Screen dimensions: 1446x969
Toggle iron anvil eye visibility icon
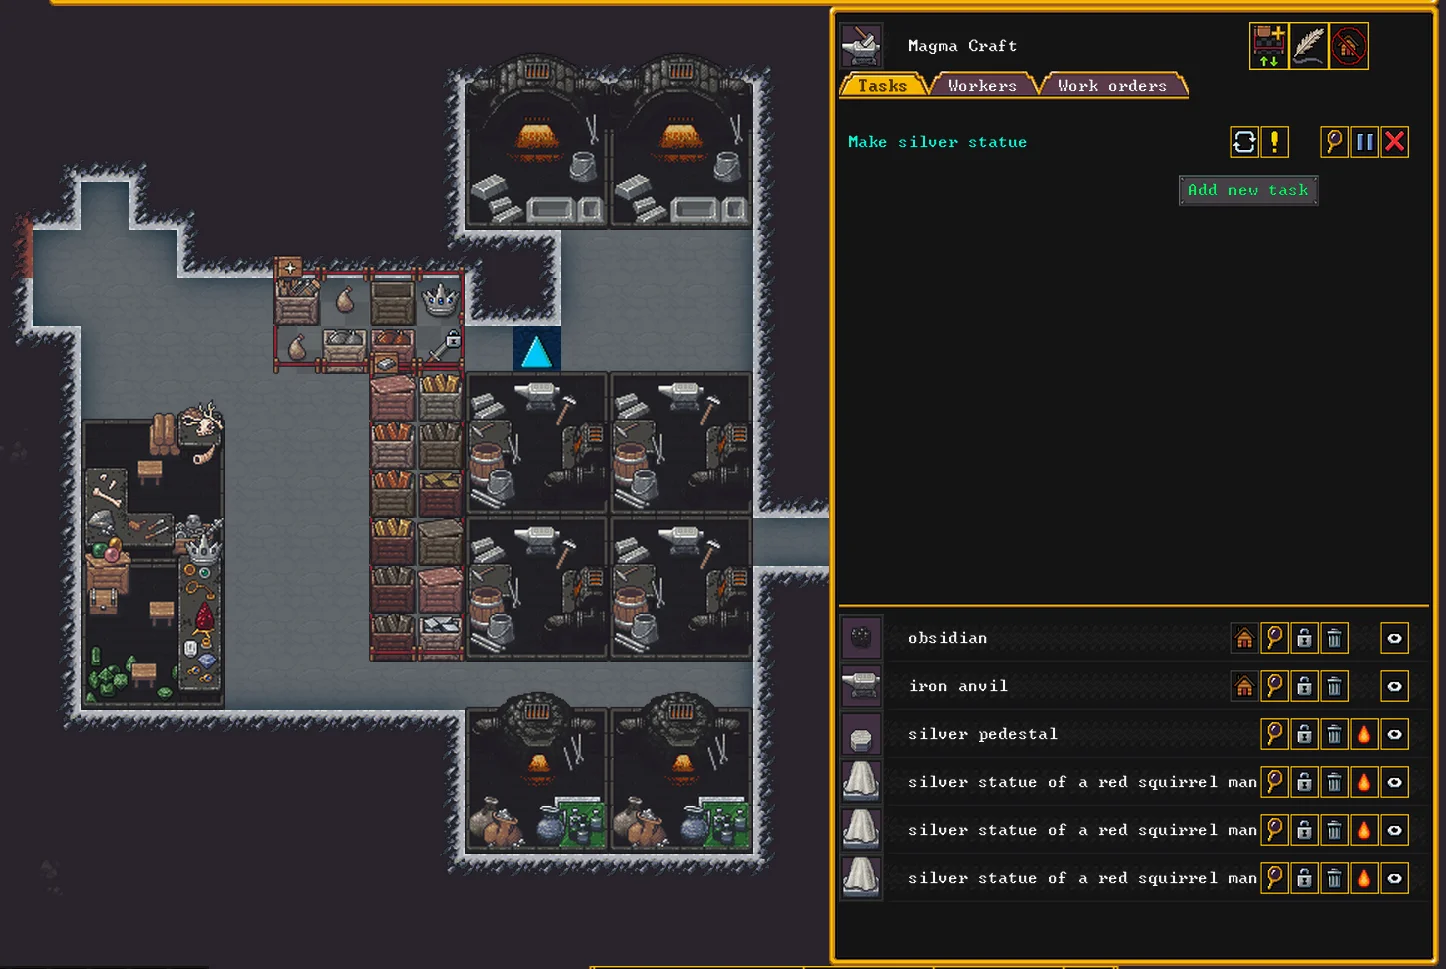point(1394,686)
